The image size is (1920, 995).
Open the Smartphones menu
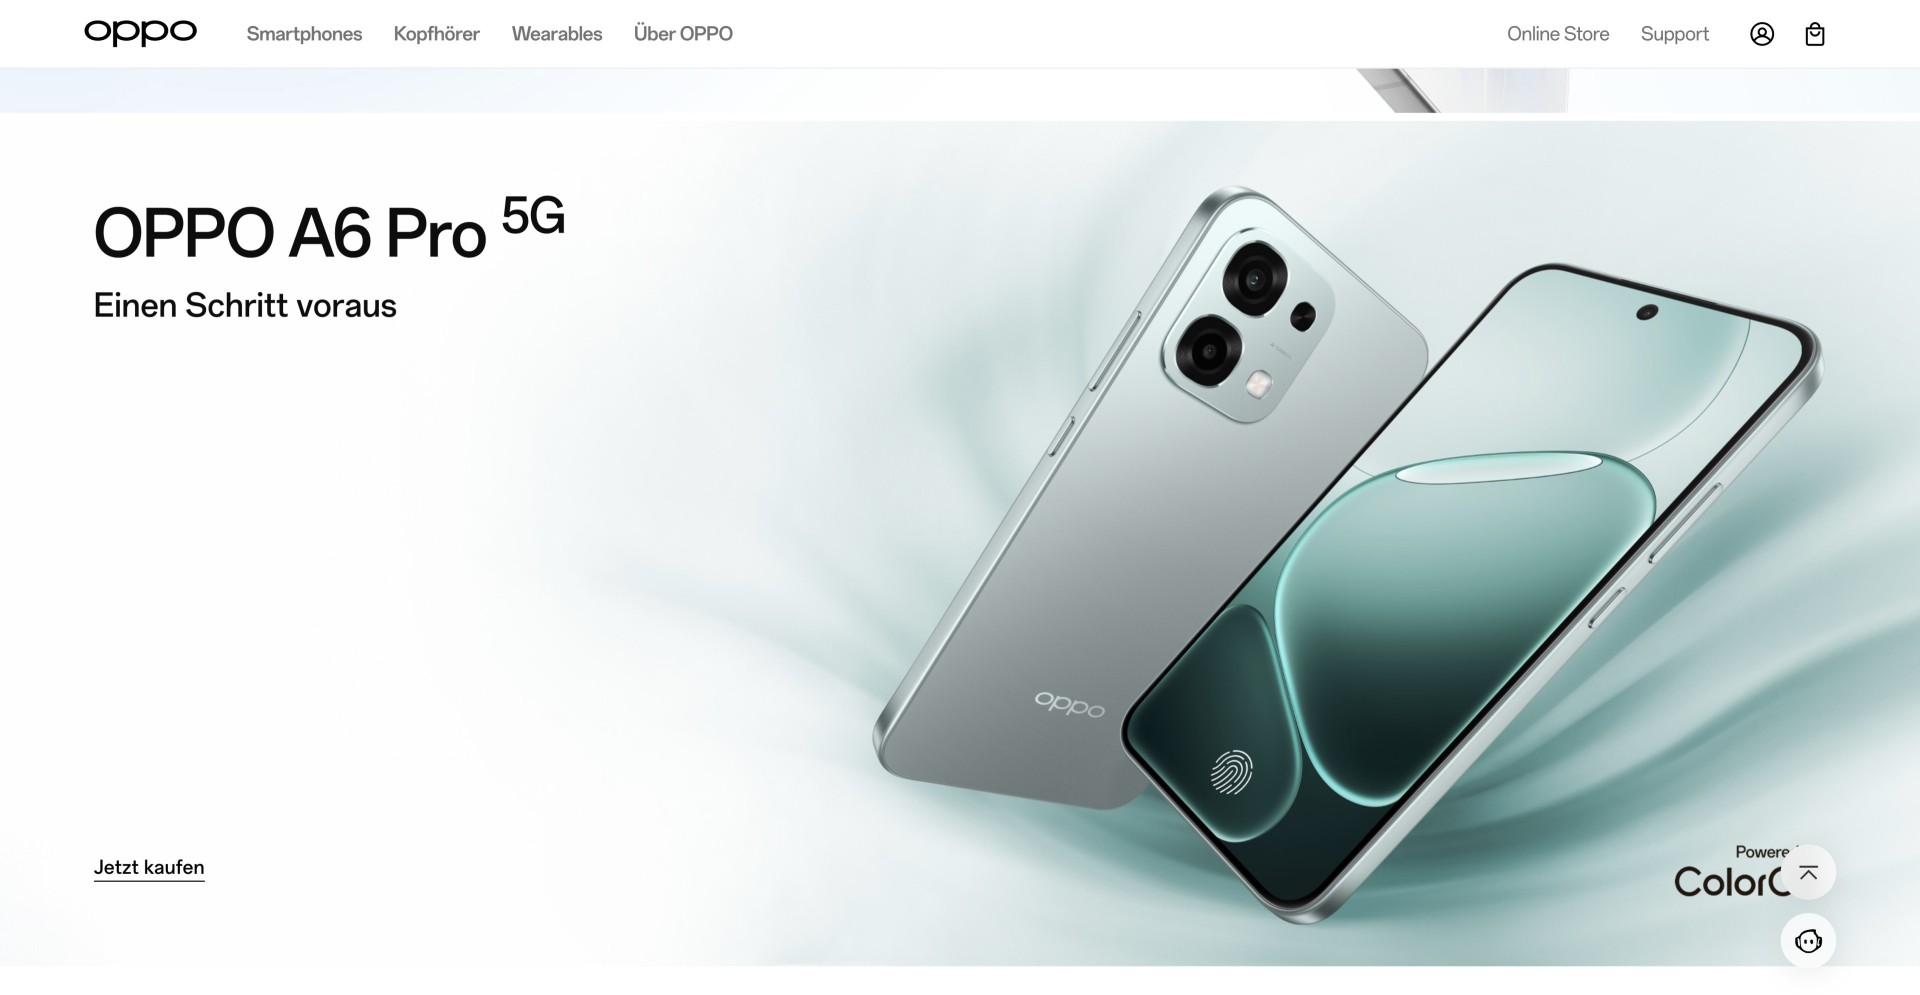(304, 34)
